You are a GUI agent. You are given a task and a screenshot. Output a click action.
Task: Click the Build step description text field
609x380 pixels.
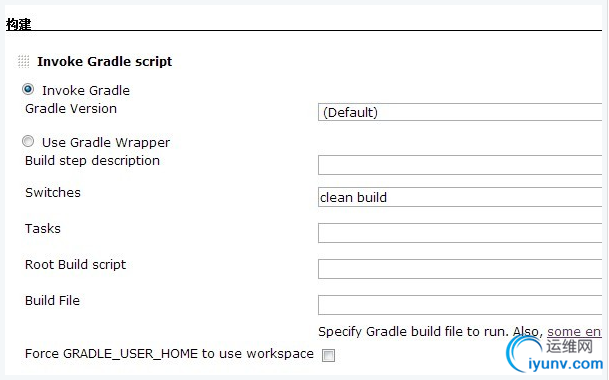click(460, 165)
